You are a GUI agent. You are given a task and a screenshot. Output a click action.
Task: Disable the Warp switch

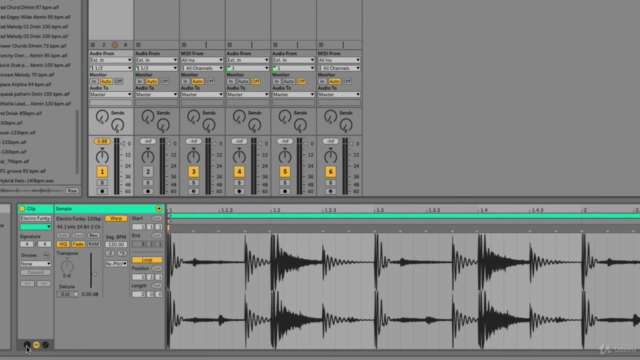coord(116,218)
